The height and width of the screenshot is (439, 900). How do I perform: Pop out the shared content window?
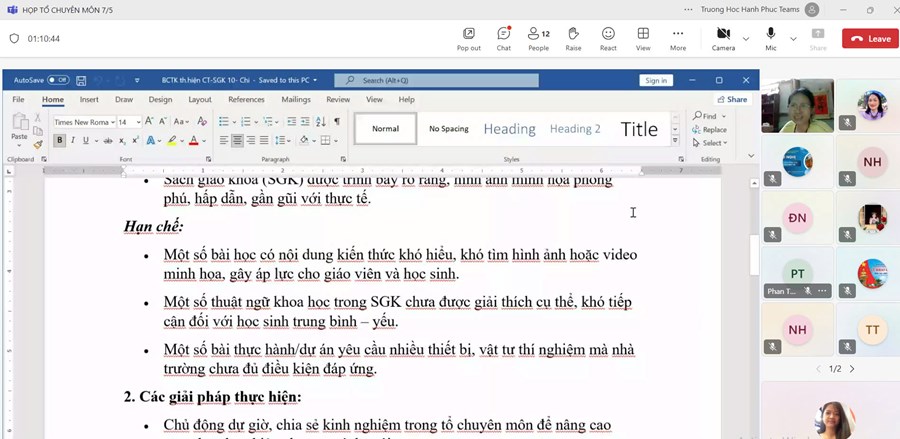468,38
